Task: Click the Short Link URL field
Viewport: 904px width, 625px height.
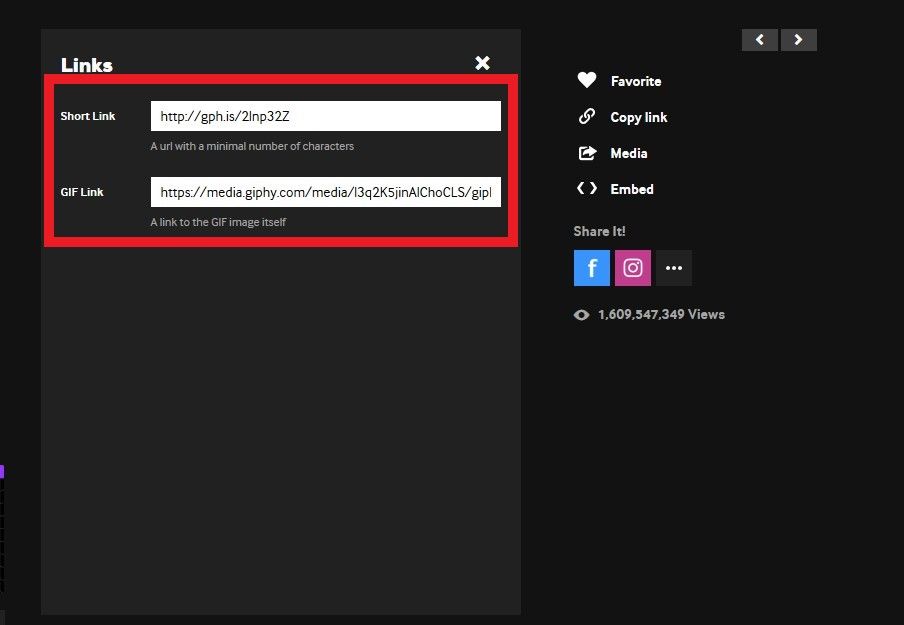Action: (325, 116)
